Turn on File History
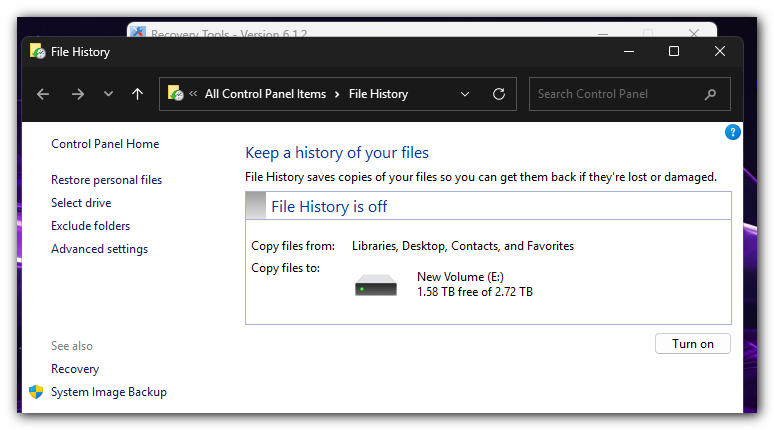Viewport: 774px width, 430px height. tap(692, 344)
